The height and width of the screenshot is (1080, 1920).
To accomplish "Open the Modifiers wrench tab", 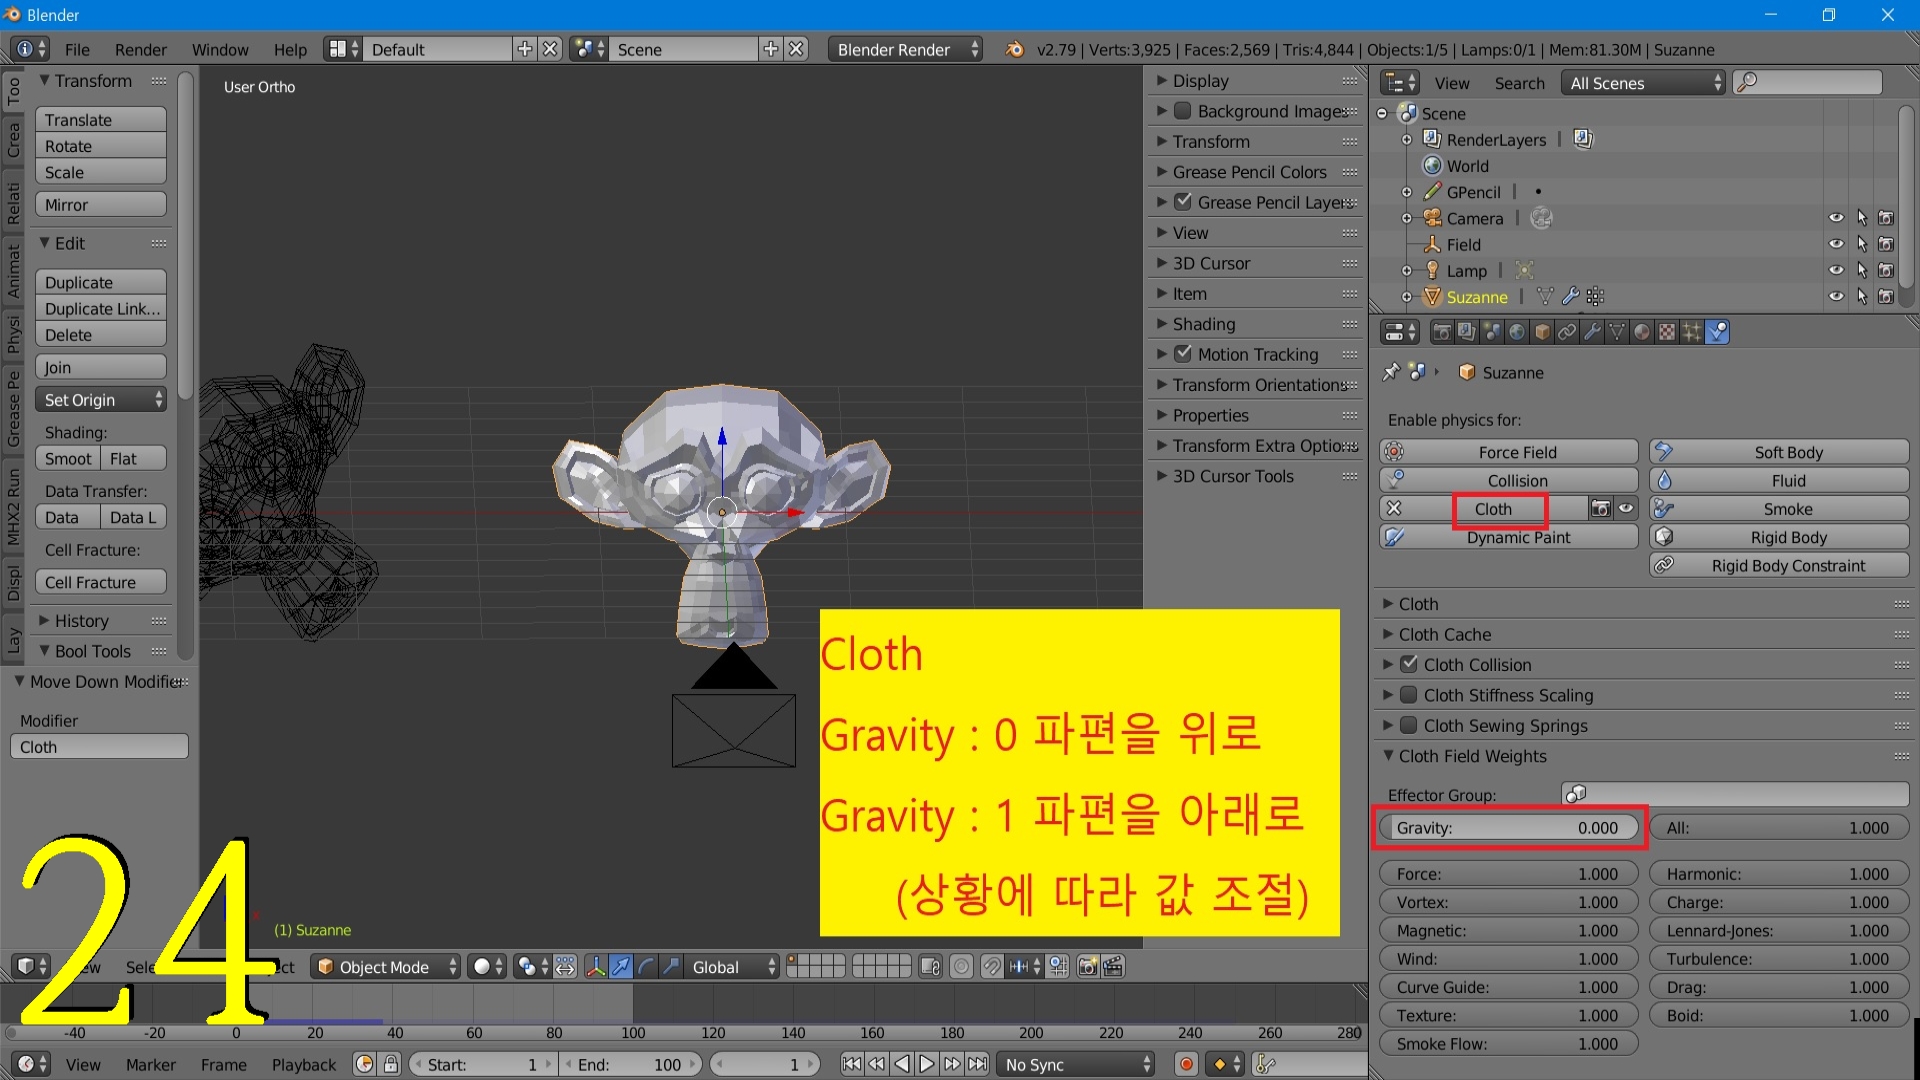I will click(1592, 332).
